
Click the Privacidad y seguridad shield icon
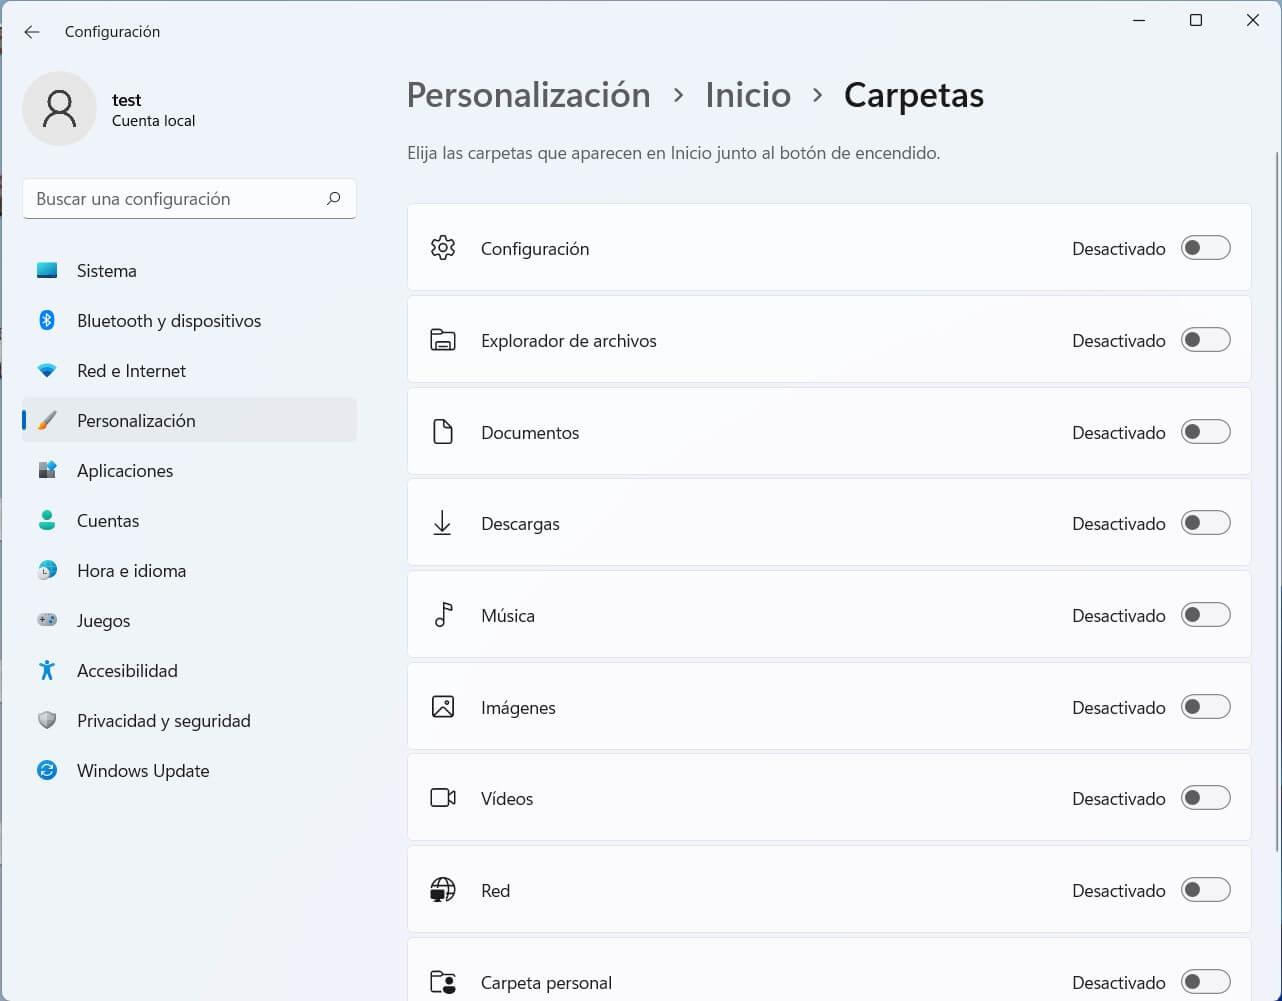(47, 720)
